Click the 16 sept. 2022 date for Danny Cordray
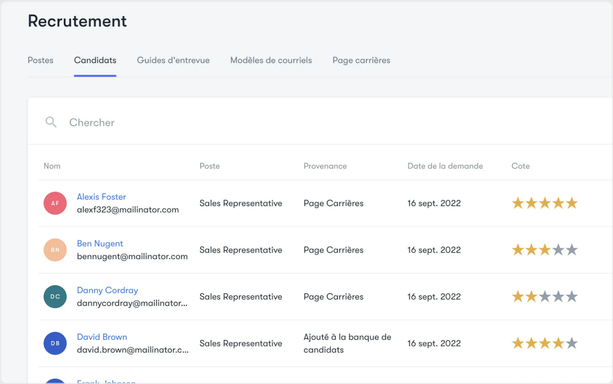 pyautogui.click(x=434, y=297)
